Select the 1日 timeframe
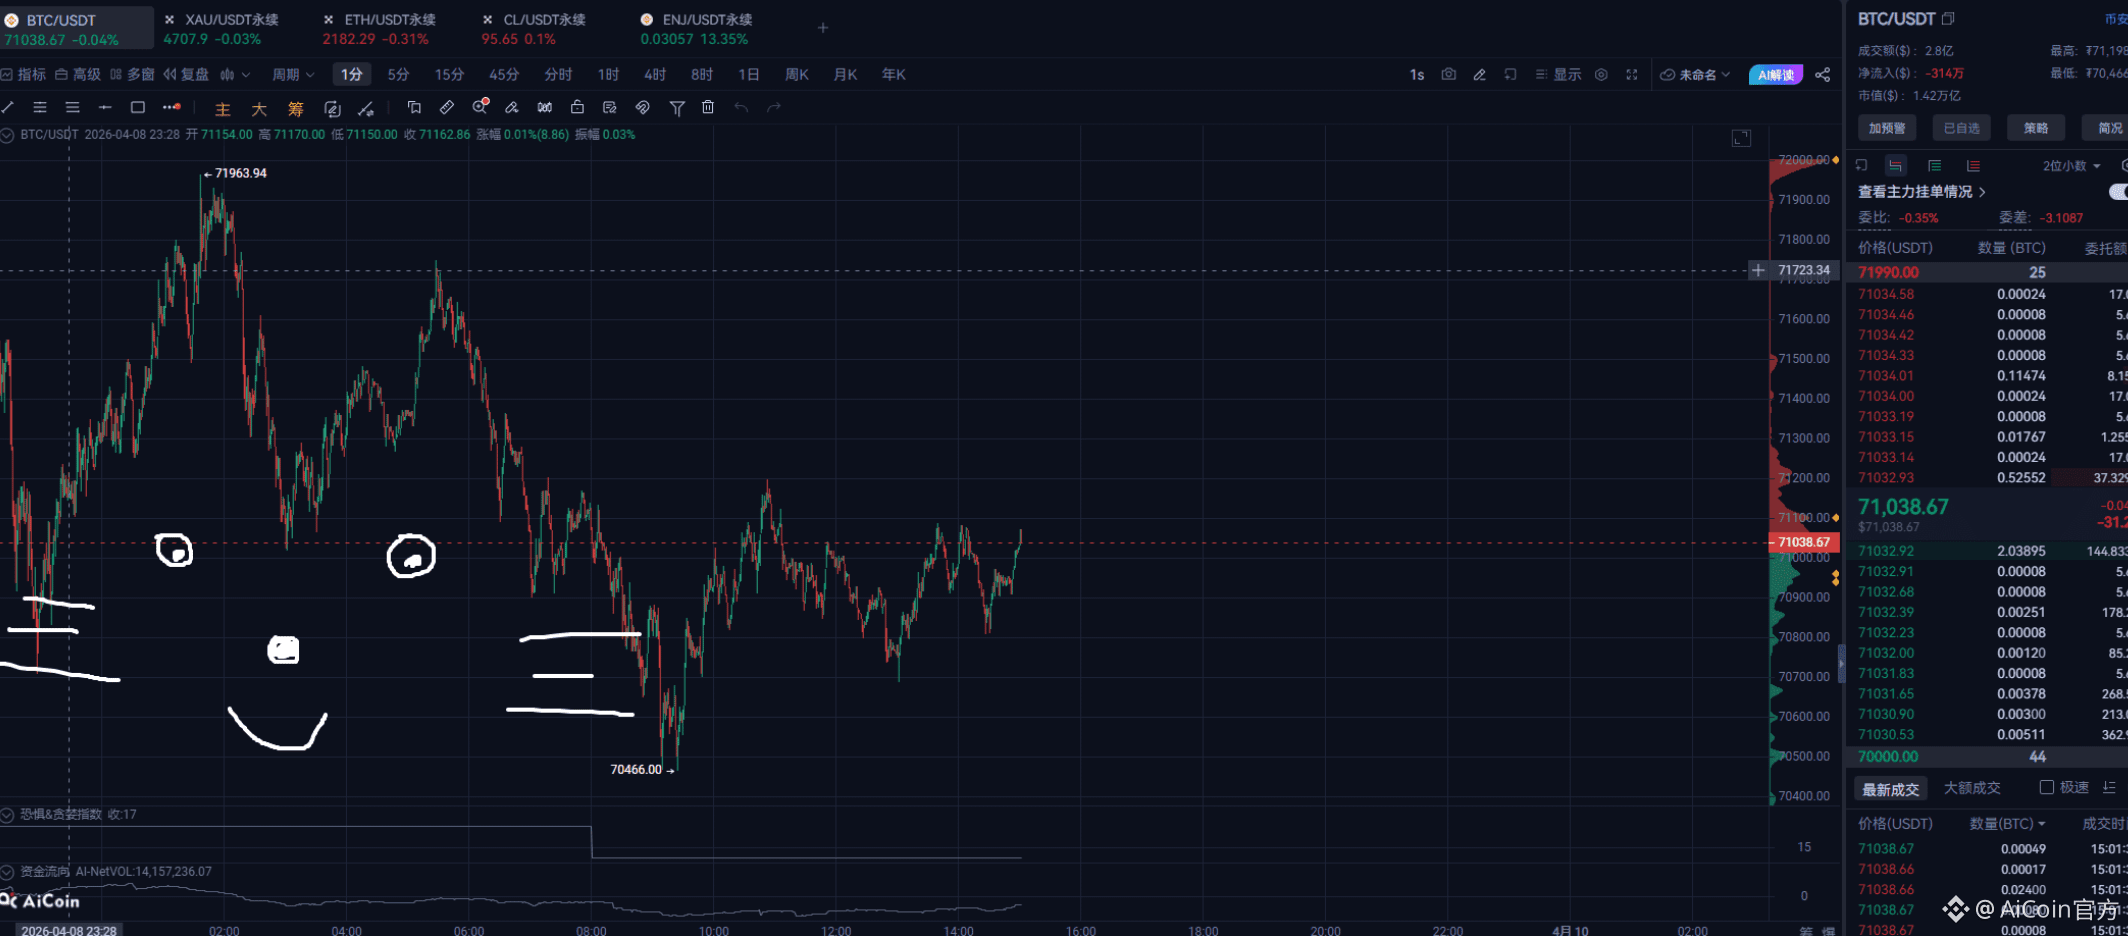 (x=748, y=75)
